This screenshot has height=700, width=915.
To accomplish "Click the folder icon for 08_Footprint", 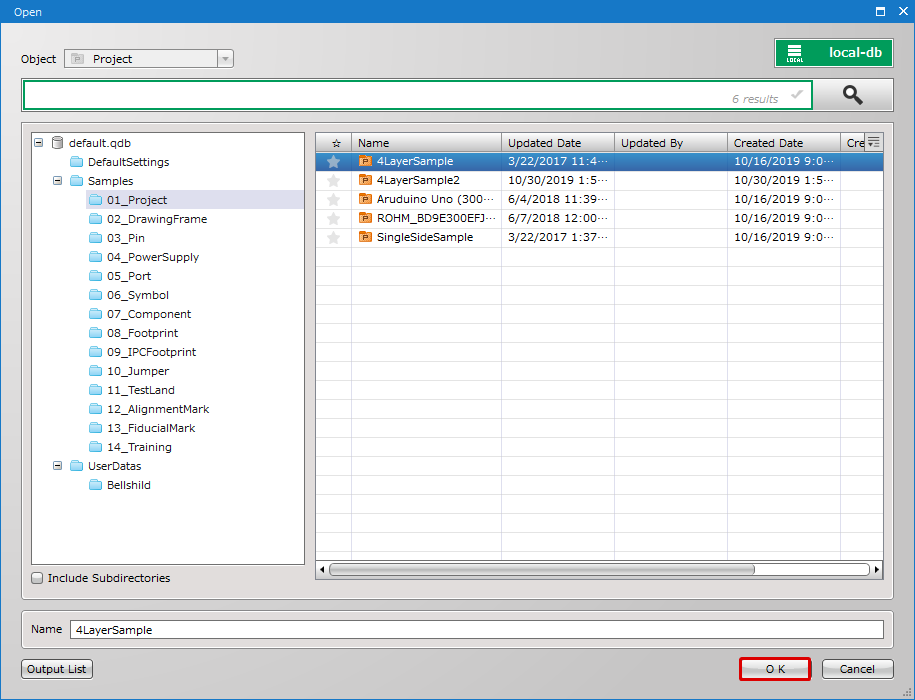I will 97,332.
